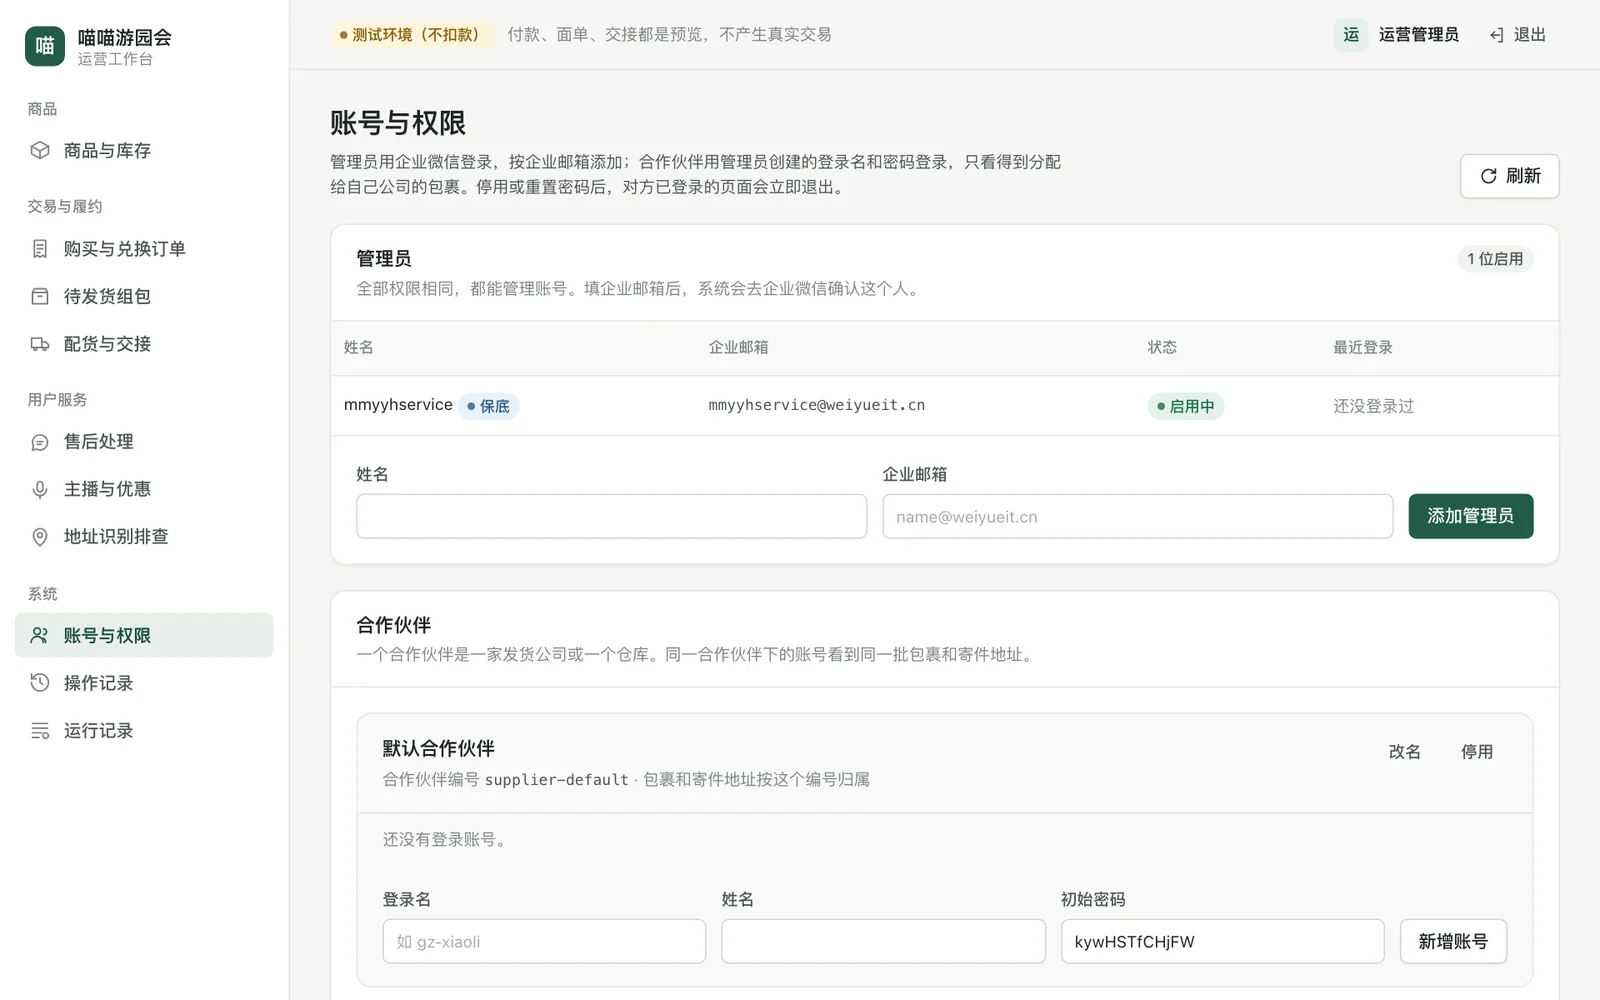The width and height of the screenshot is (1600, 1000).
Task: Click the 保底 tag beside mmyyhservice
Action: [488, 406]
